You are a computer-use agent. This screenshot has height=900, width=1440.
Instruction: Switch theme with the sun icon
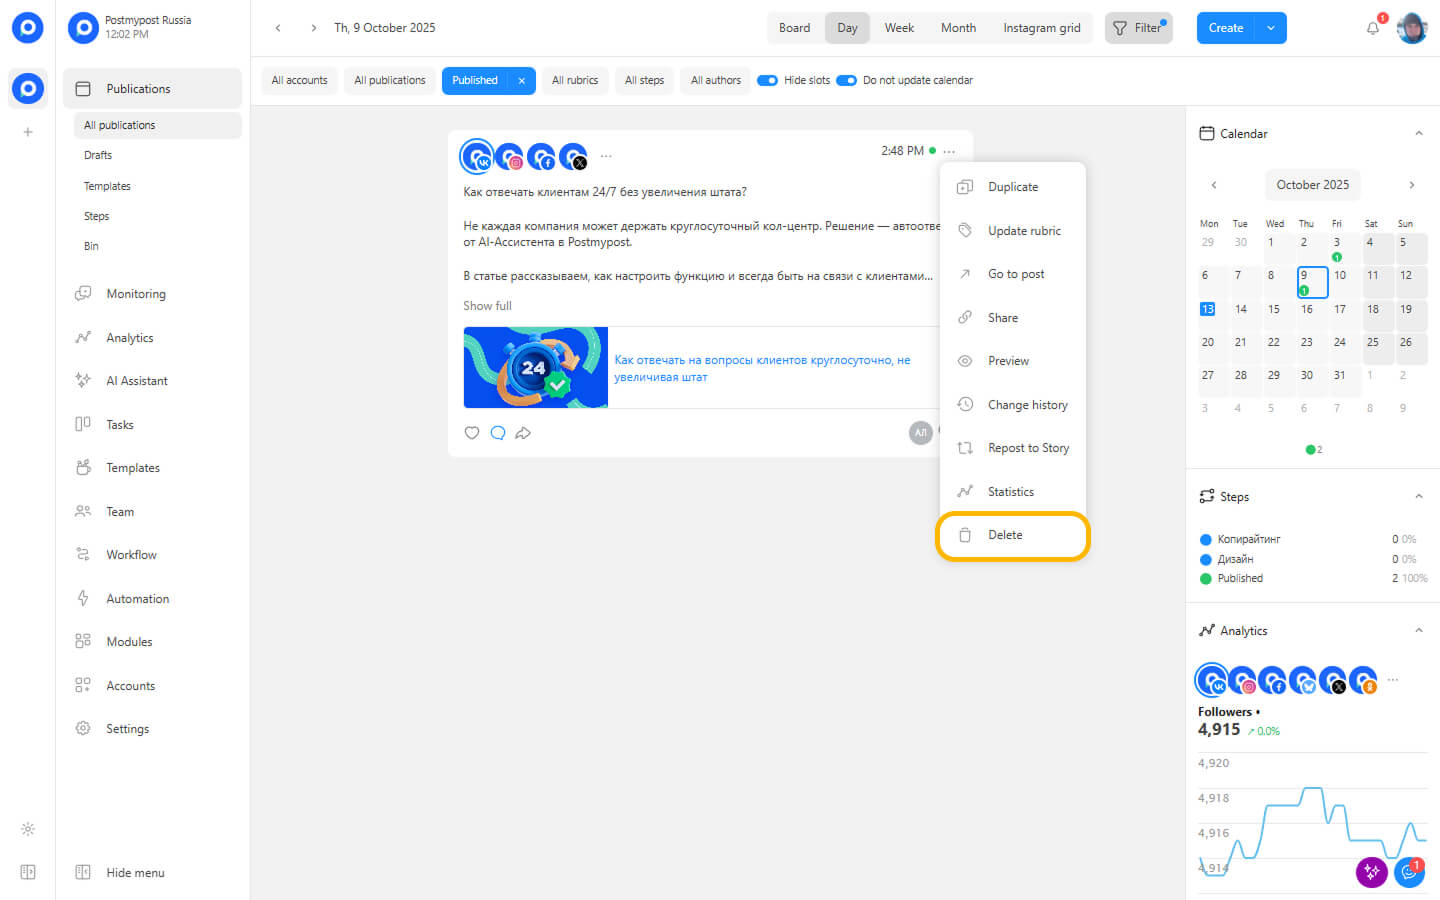coord(28,829)
